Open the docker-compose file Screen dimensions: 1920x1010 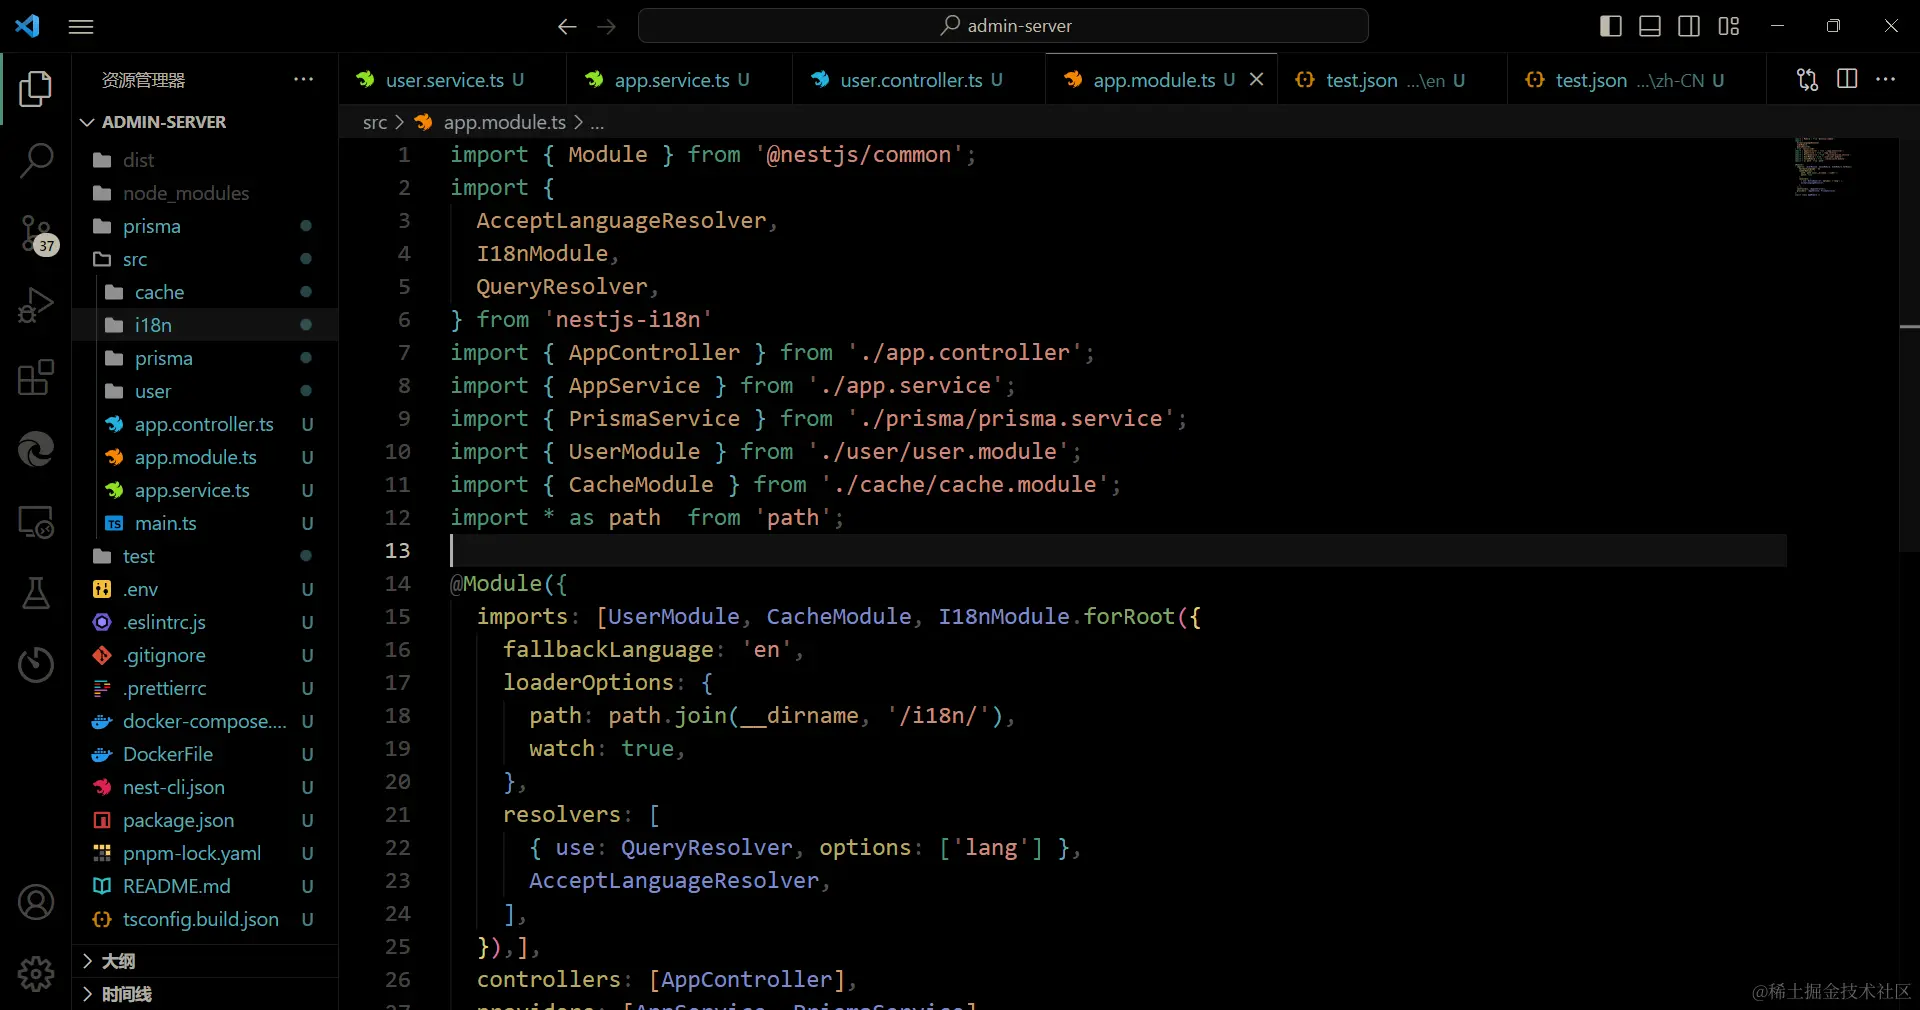(x=205, y=721)
